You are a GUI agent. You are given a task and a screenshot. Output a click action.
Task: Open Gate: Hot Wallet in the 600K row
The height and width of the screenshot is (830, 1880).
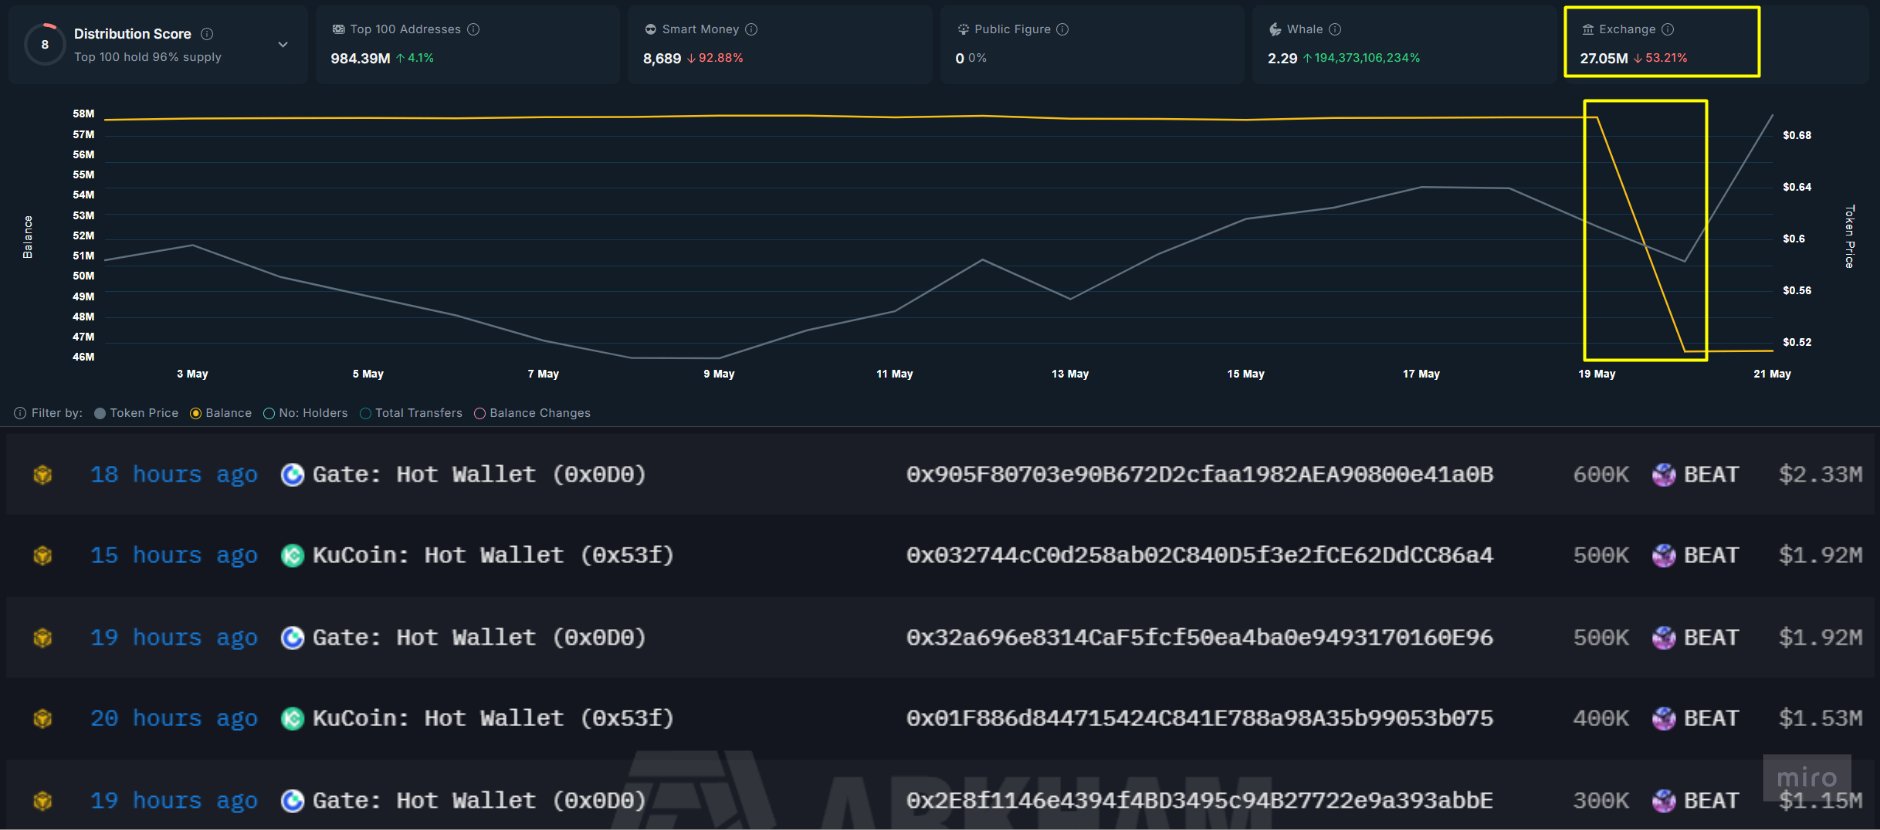click(479, 475)
